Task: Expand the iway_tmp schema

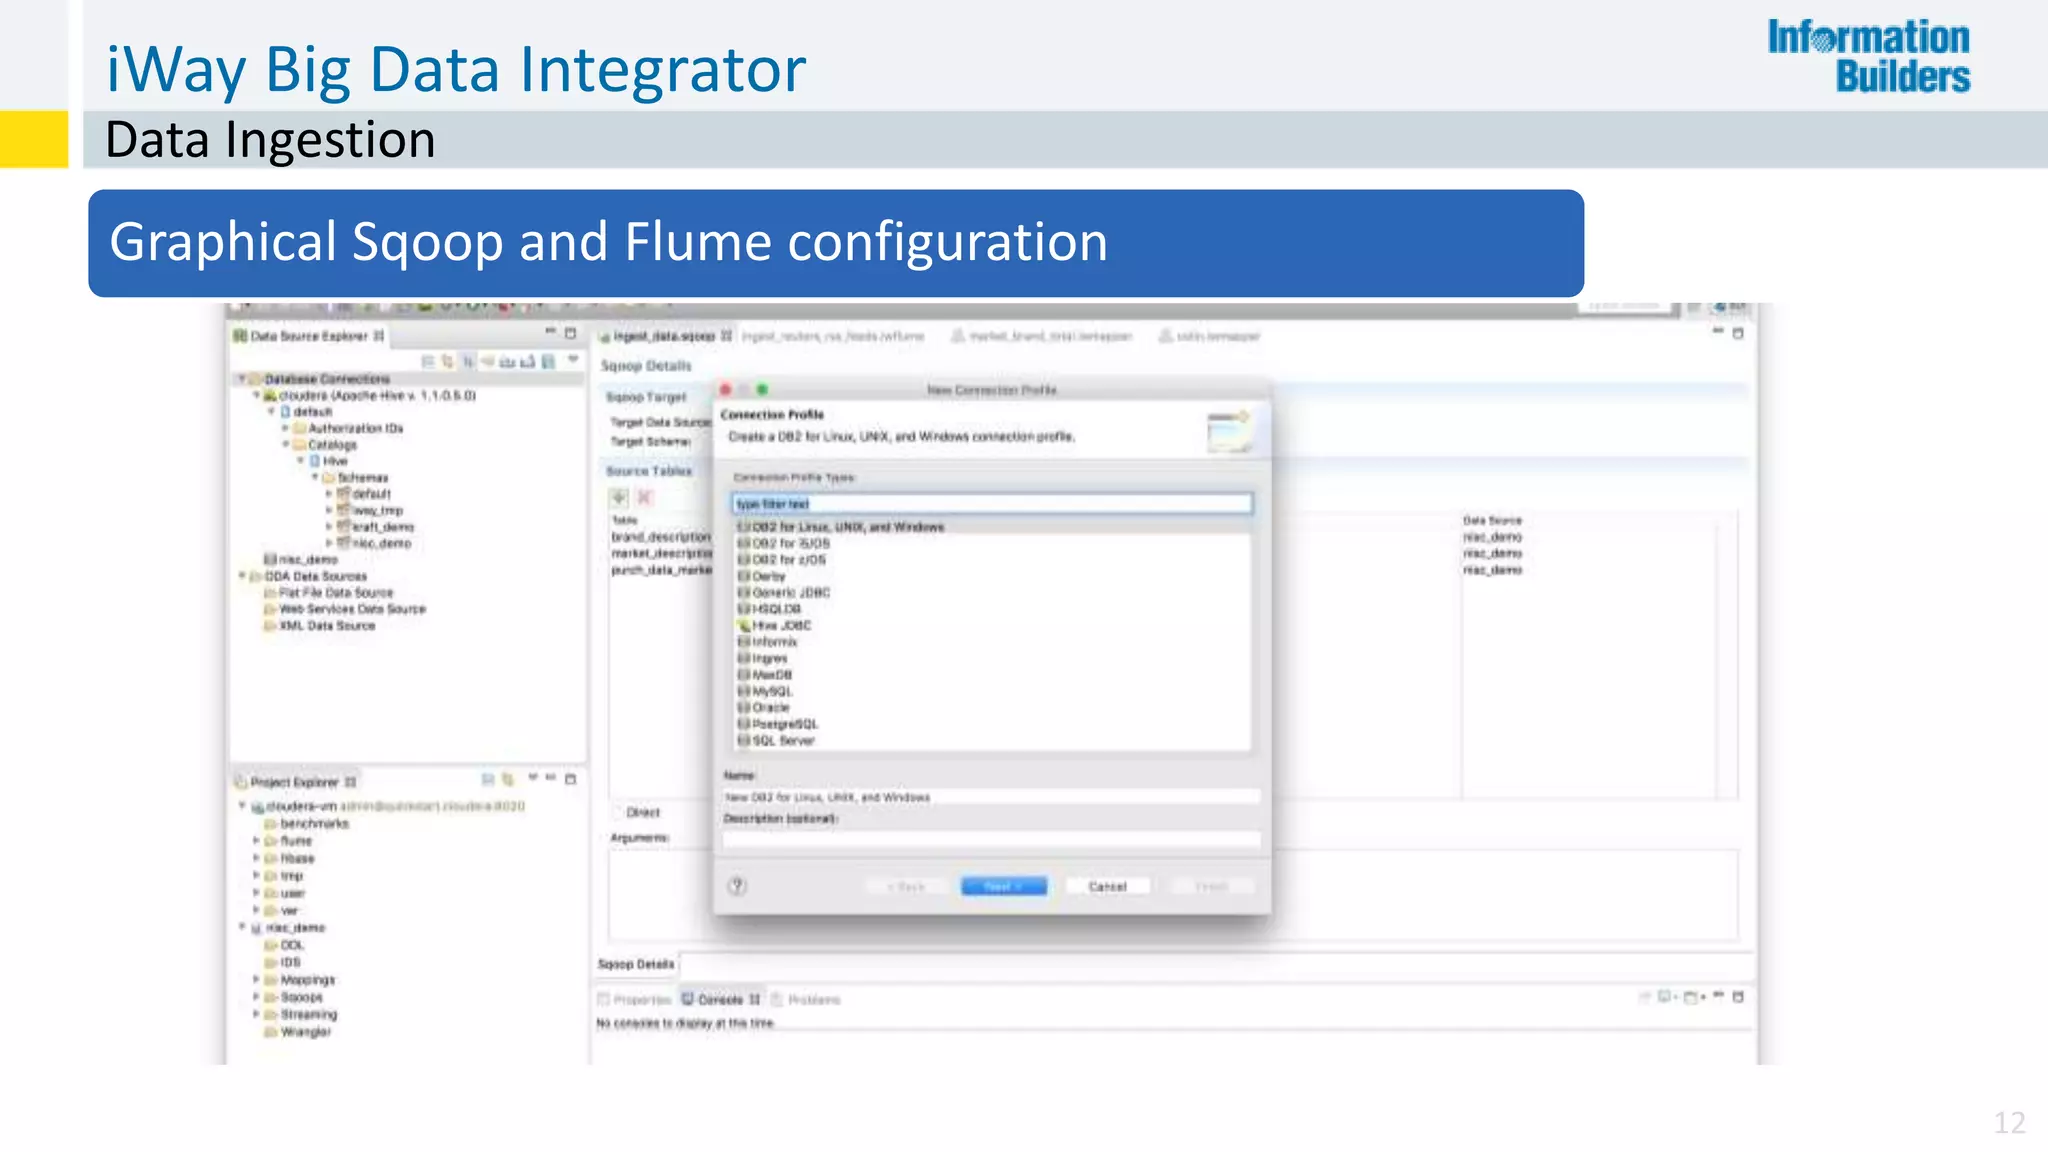Action: click(x=329, y=510)
